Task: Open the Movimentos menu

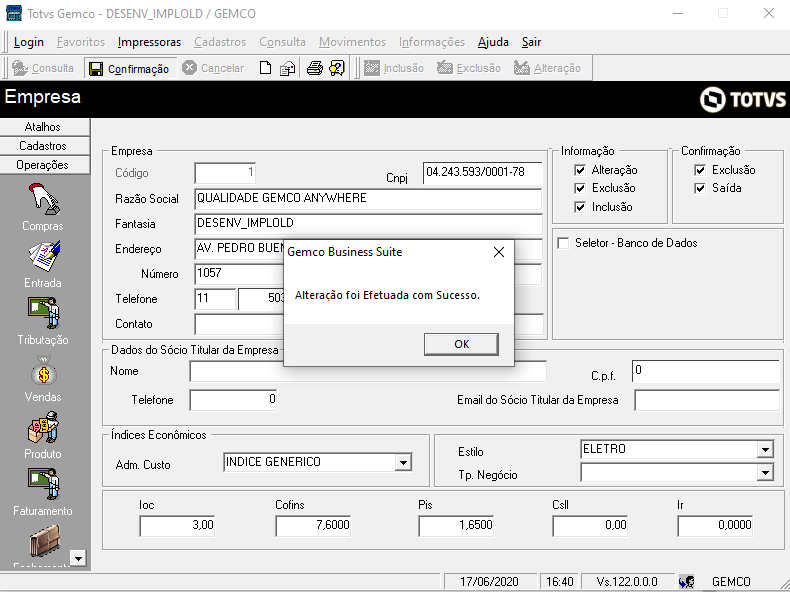Action: [x=353, y=42]
